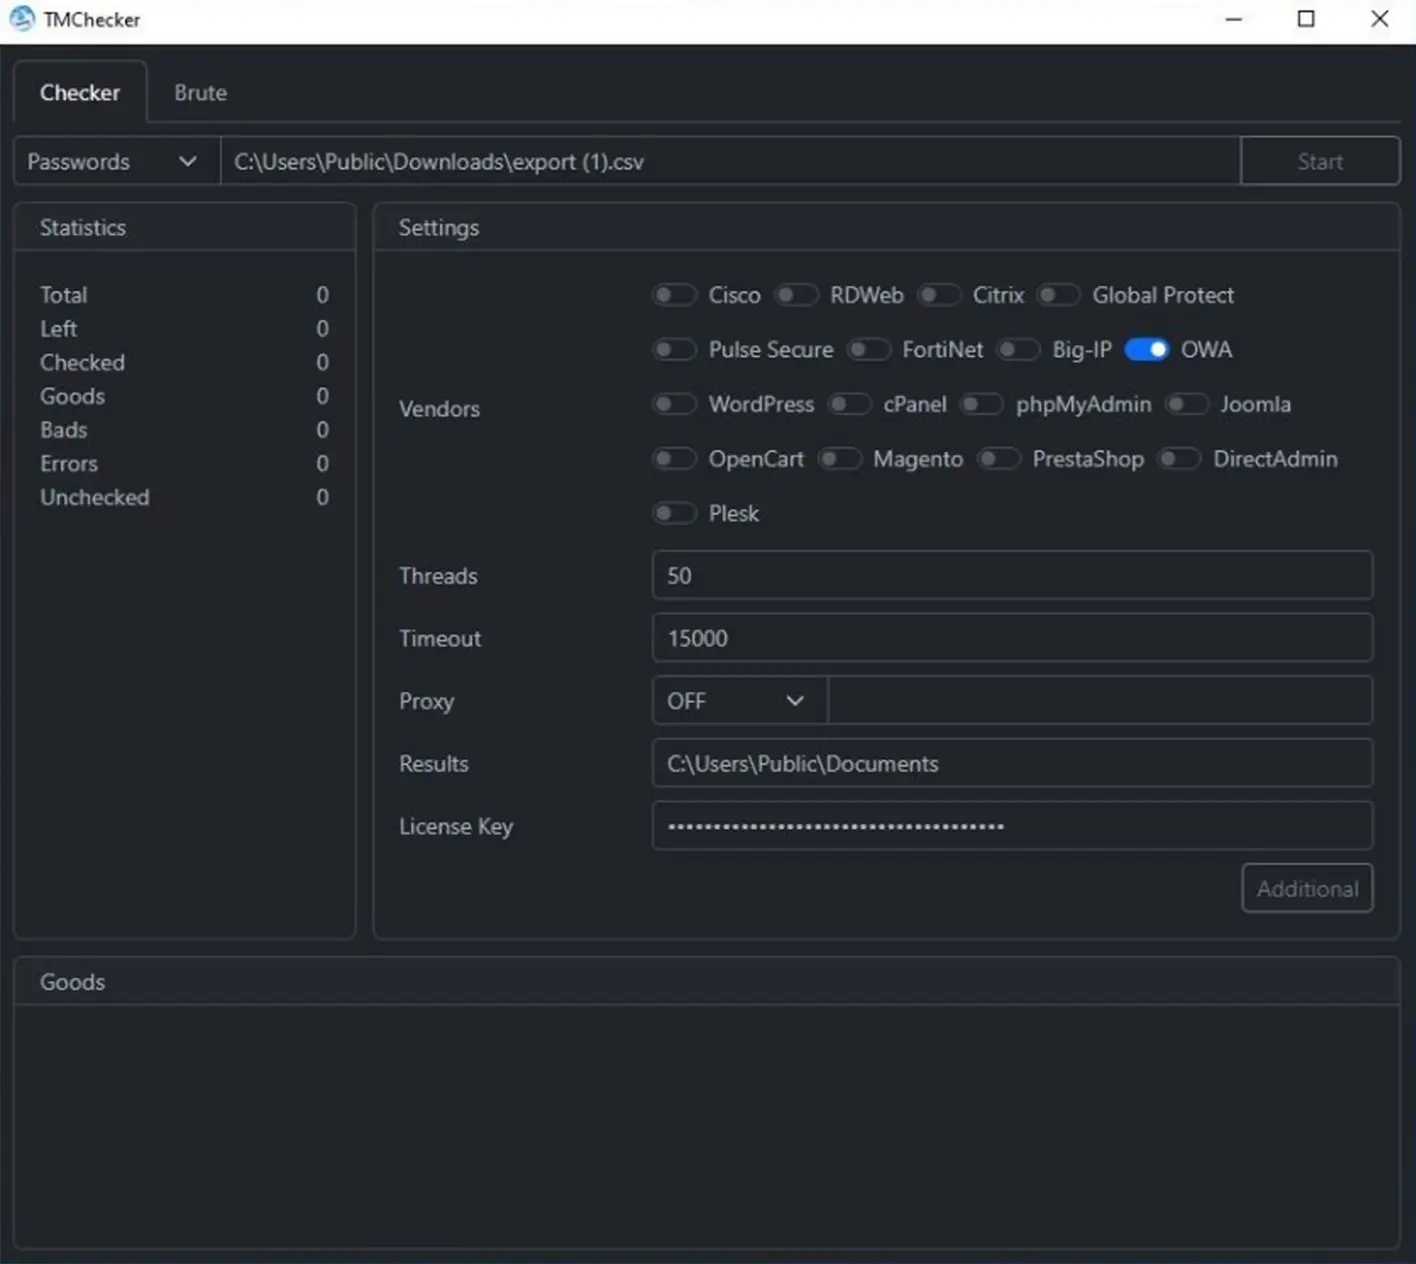The image size is (1416, 1264).
Task: Click the Timeout field showing 15000
Action: coord(1011,638)
